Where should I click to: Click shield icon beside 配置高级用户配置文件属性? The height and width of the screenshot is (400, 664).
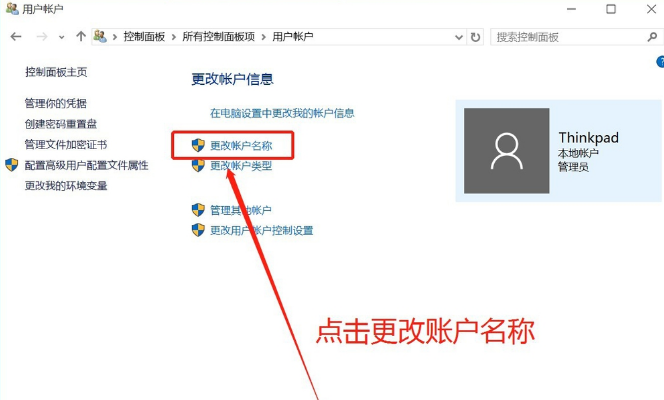pyautogui.click(x=12, y=165)
